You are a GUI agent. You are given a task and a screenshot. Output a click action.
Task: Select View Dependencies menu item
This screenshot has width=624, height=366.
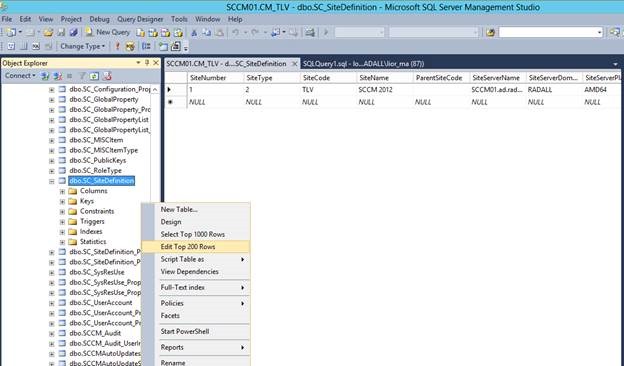point(196,272)
